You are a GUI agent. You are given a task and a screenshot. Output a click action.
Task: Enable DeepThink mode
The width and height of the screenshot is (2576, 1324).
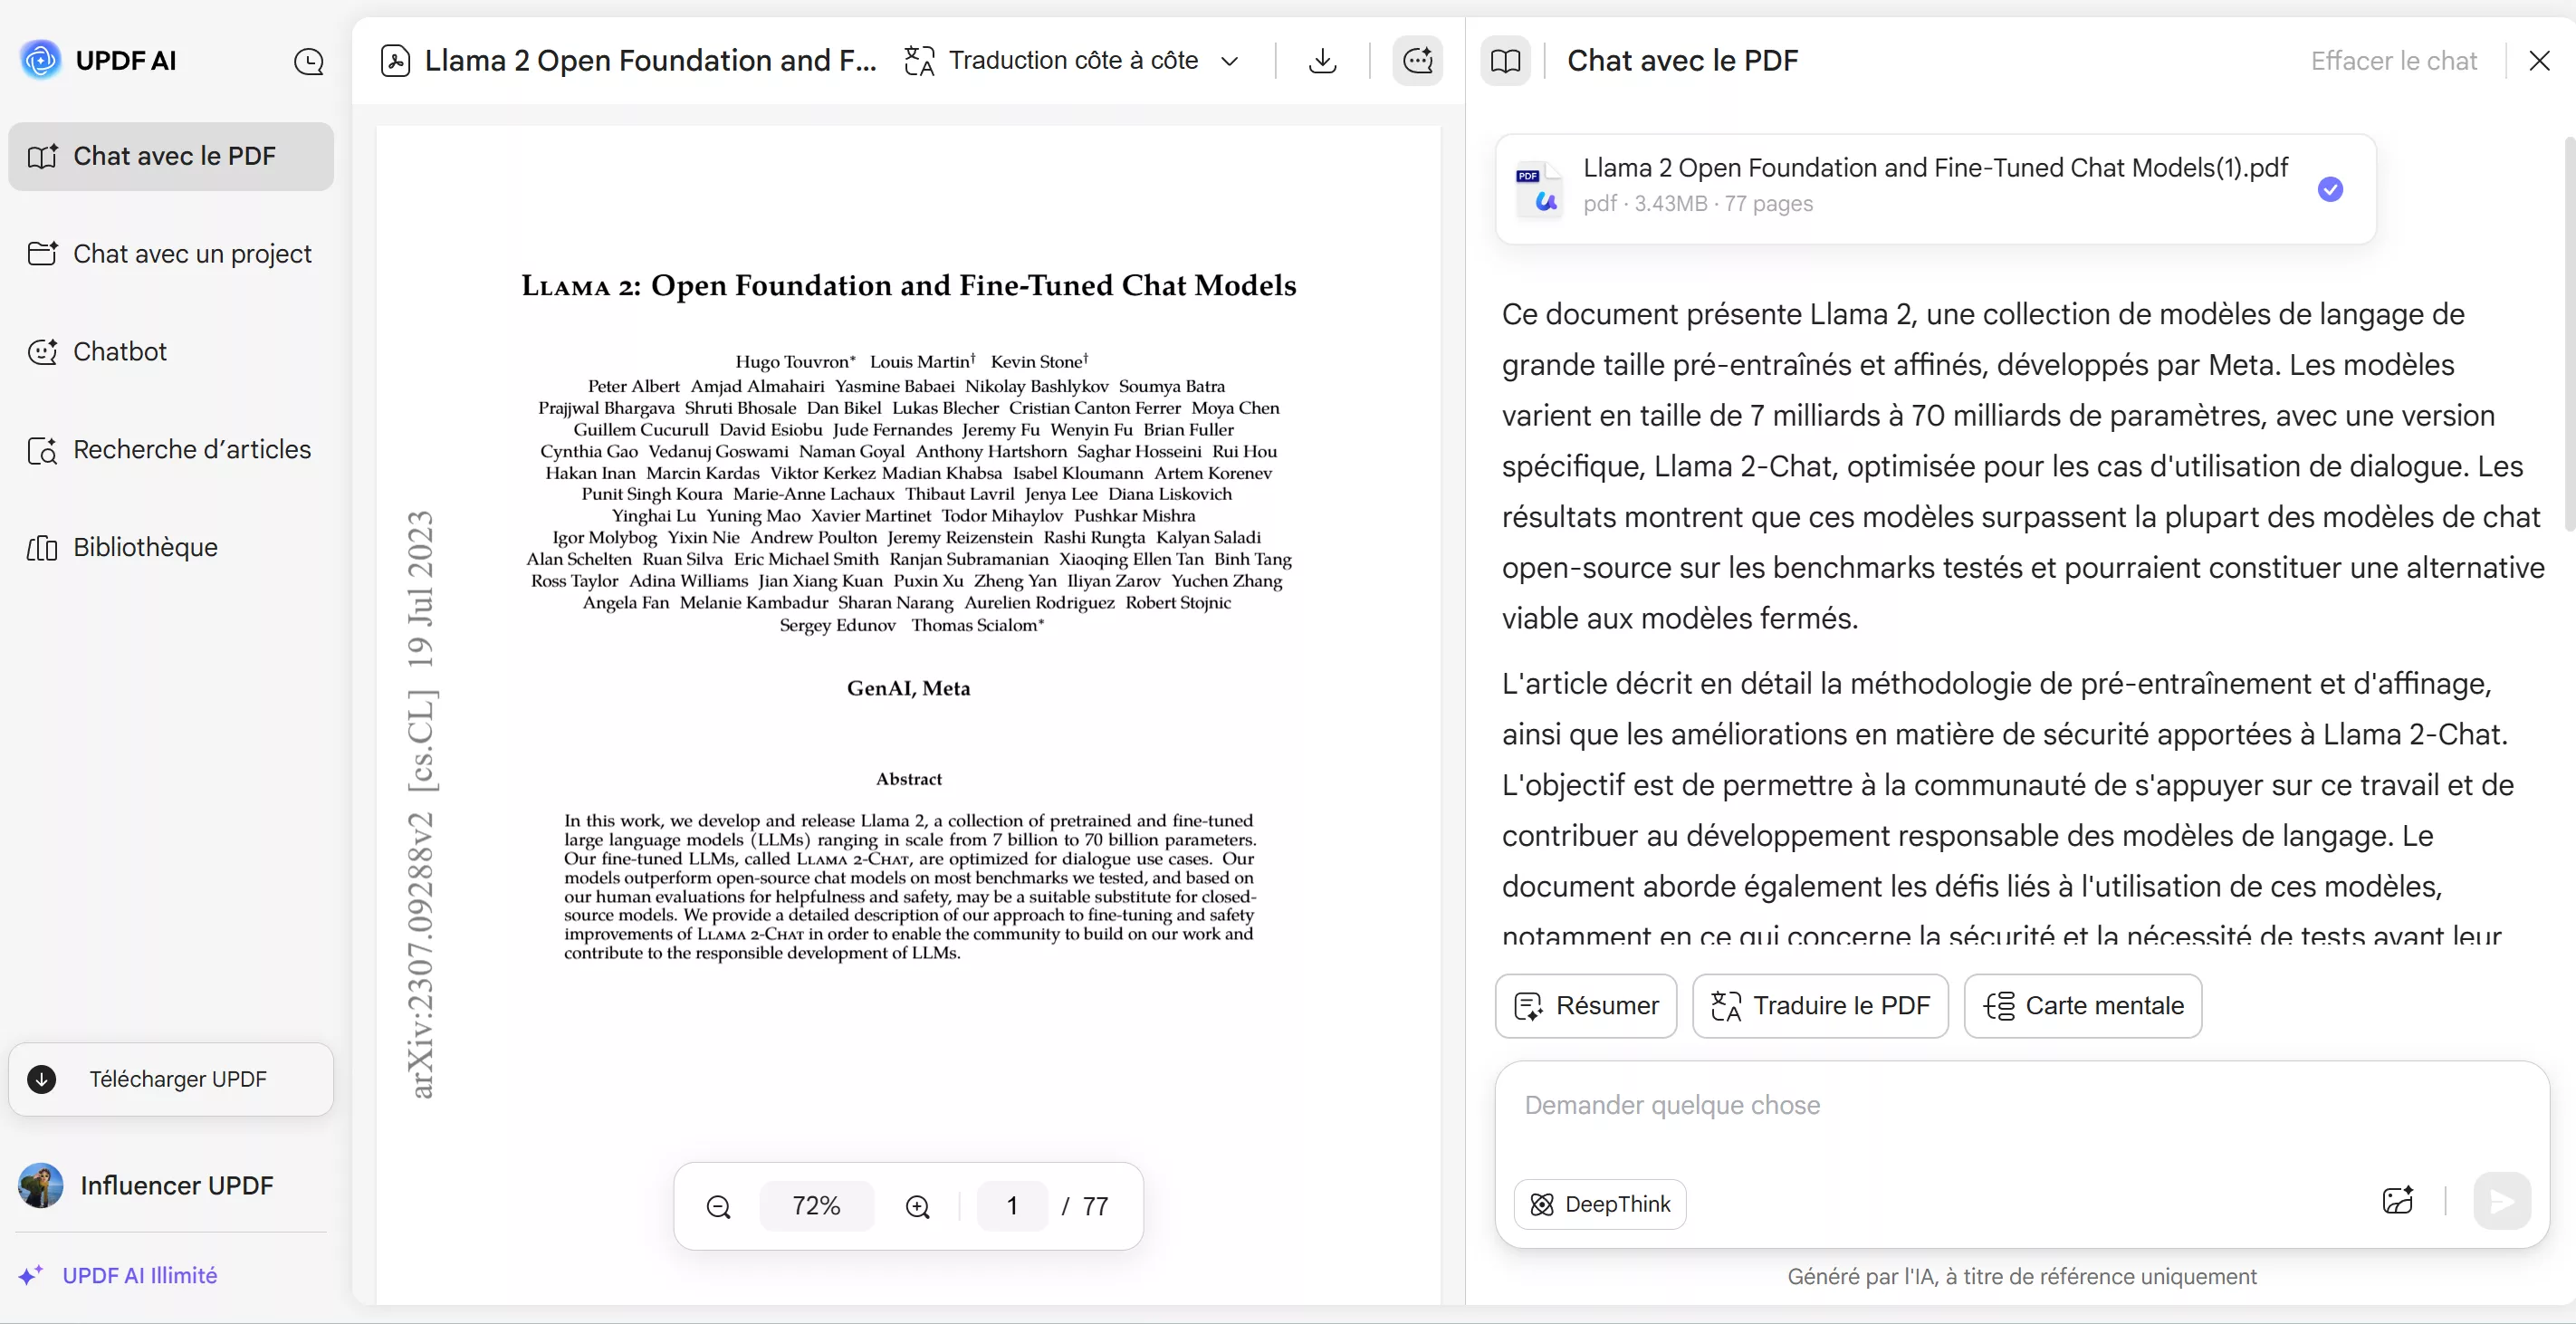[1599, 1204]
